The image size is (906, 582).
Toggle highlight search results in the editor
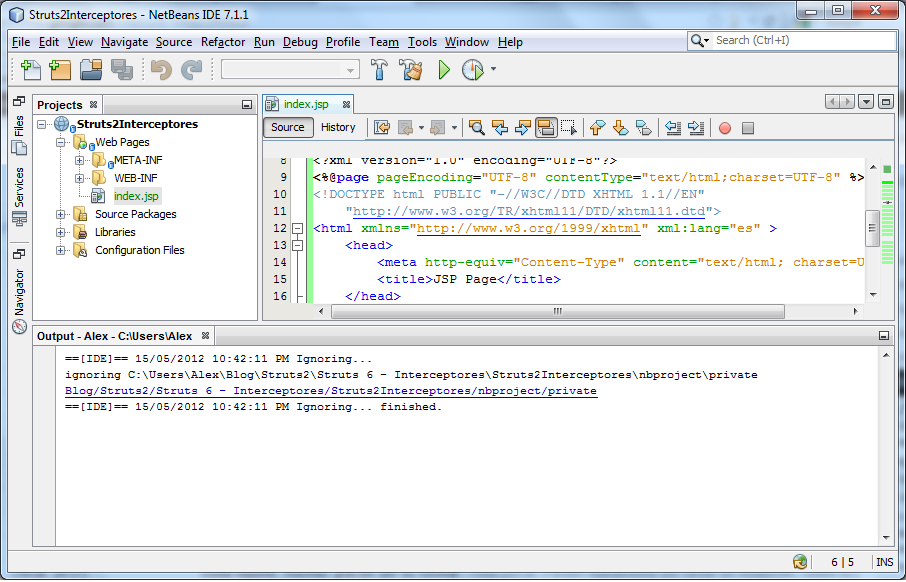(x=547, y=127)
